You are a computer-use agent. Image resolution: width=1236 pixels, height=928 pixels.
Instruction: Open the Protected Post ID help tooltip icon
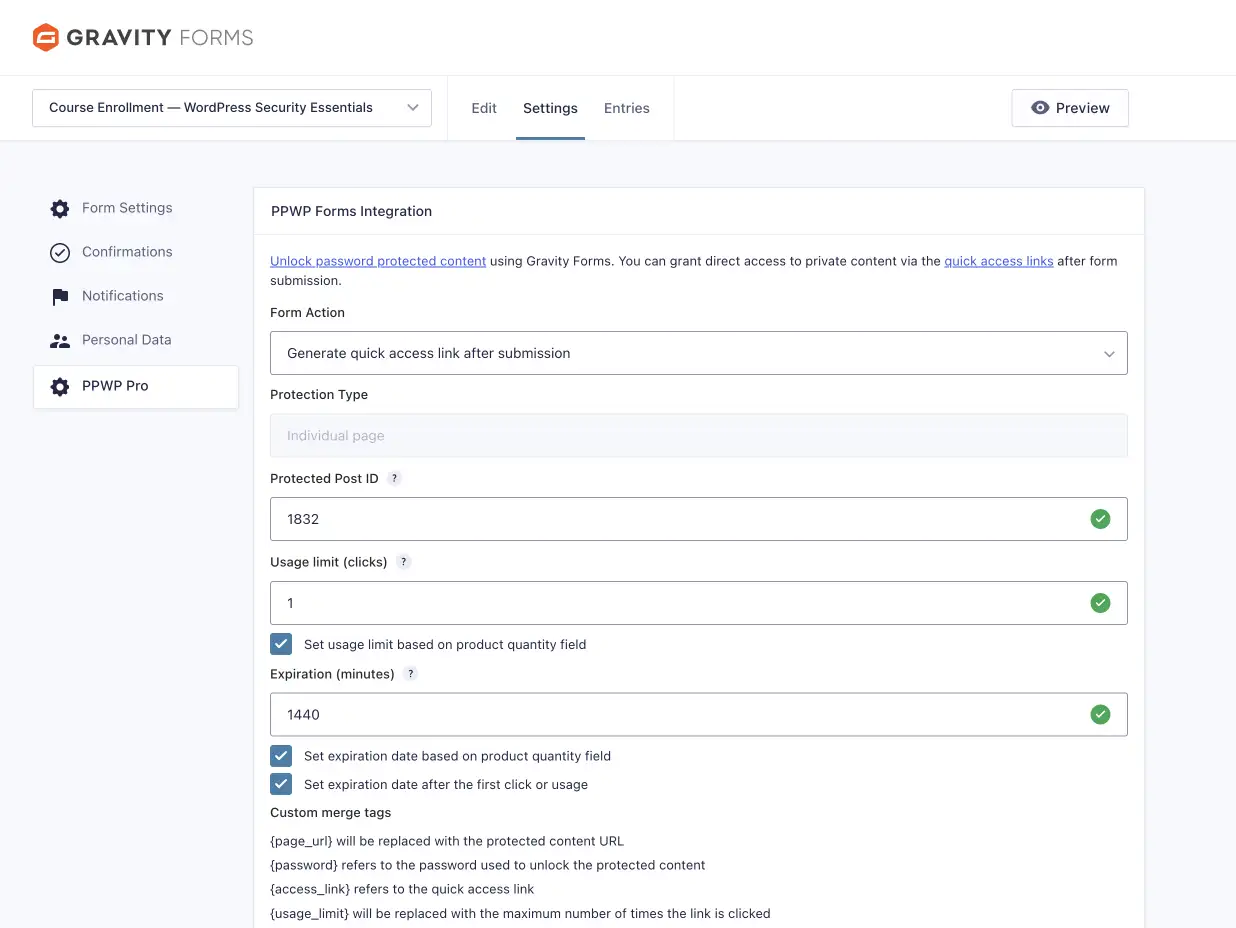[x=394, y=479]
